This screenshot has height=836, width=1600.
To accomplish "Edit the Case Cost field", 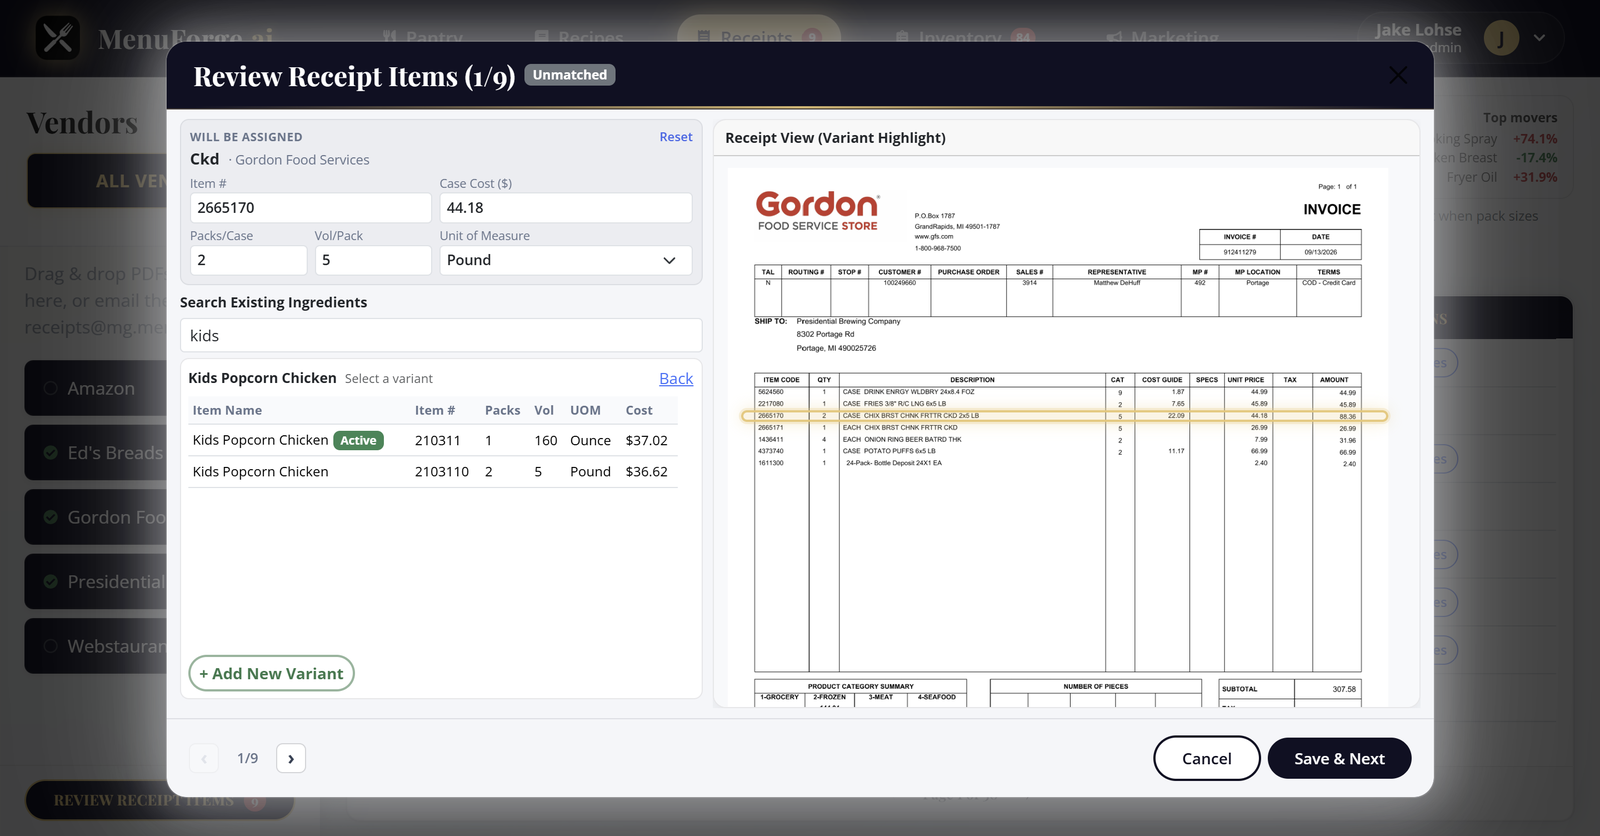I will (x=565, y=208).
